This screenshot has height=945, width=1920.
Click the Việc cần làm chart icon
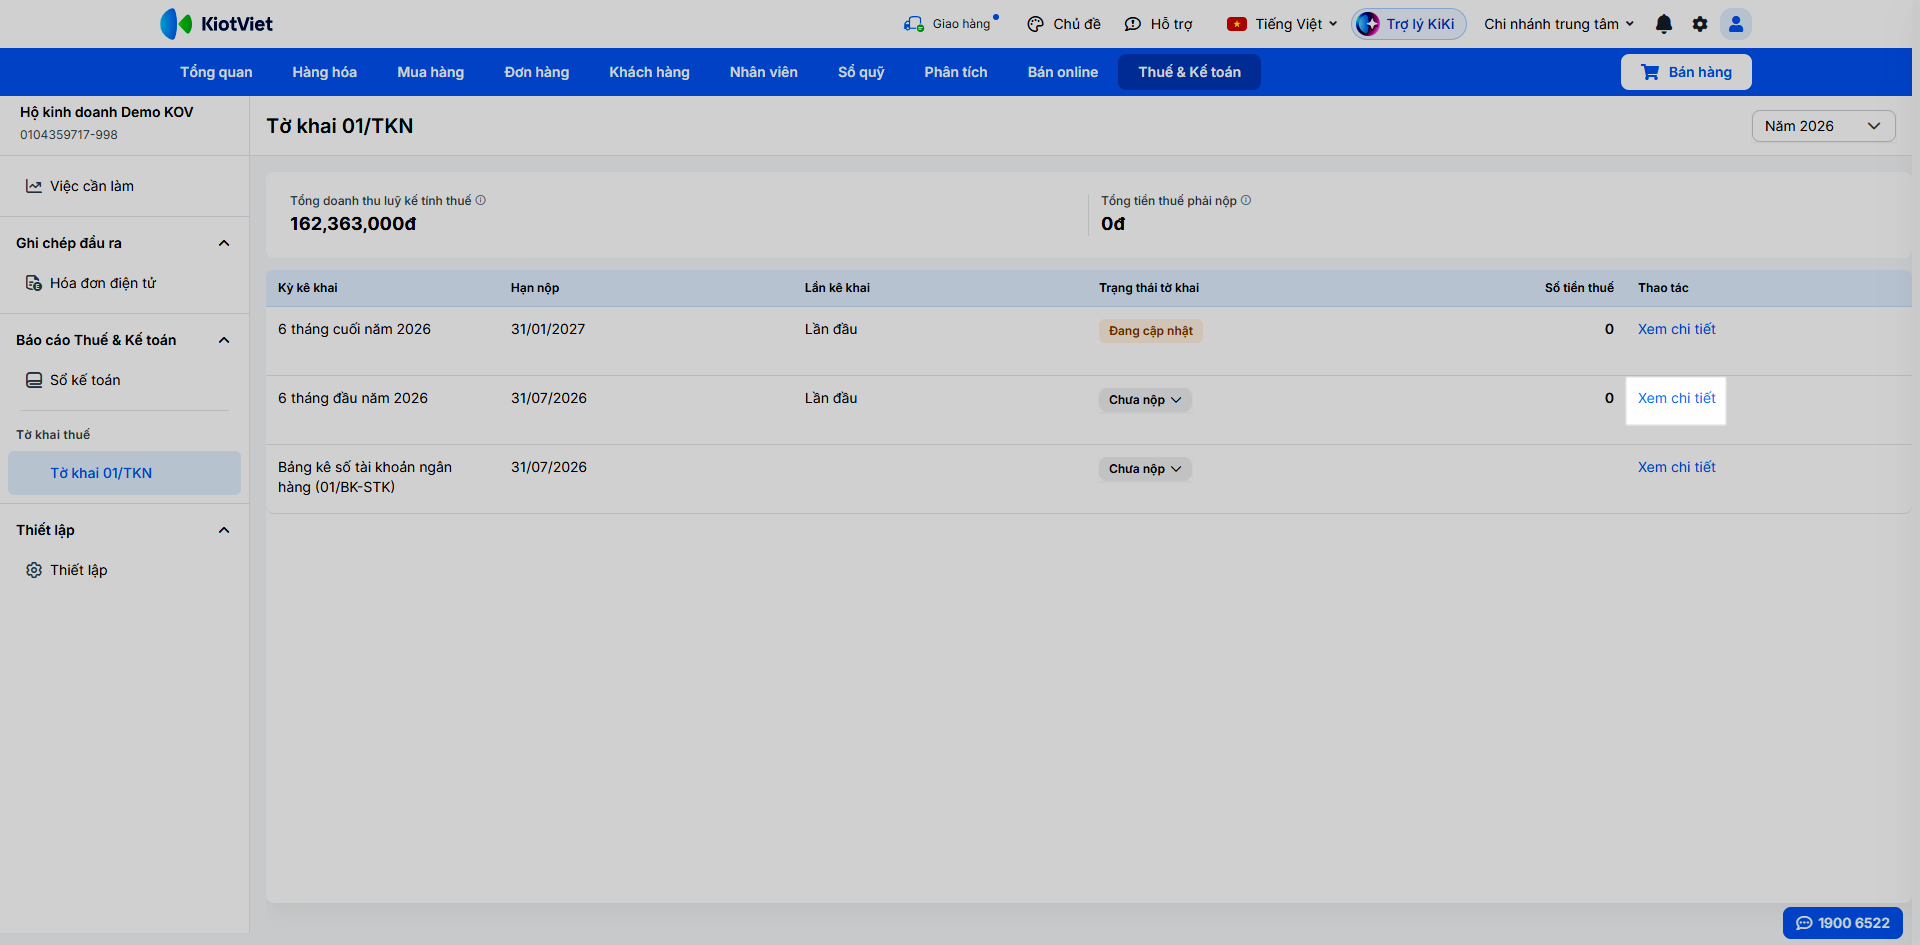(x=34, y=186)
